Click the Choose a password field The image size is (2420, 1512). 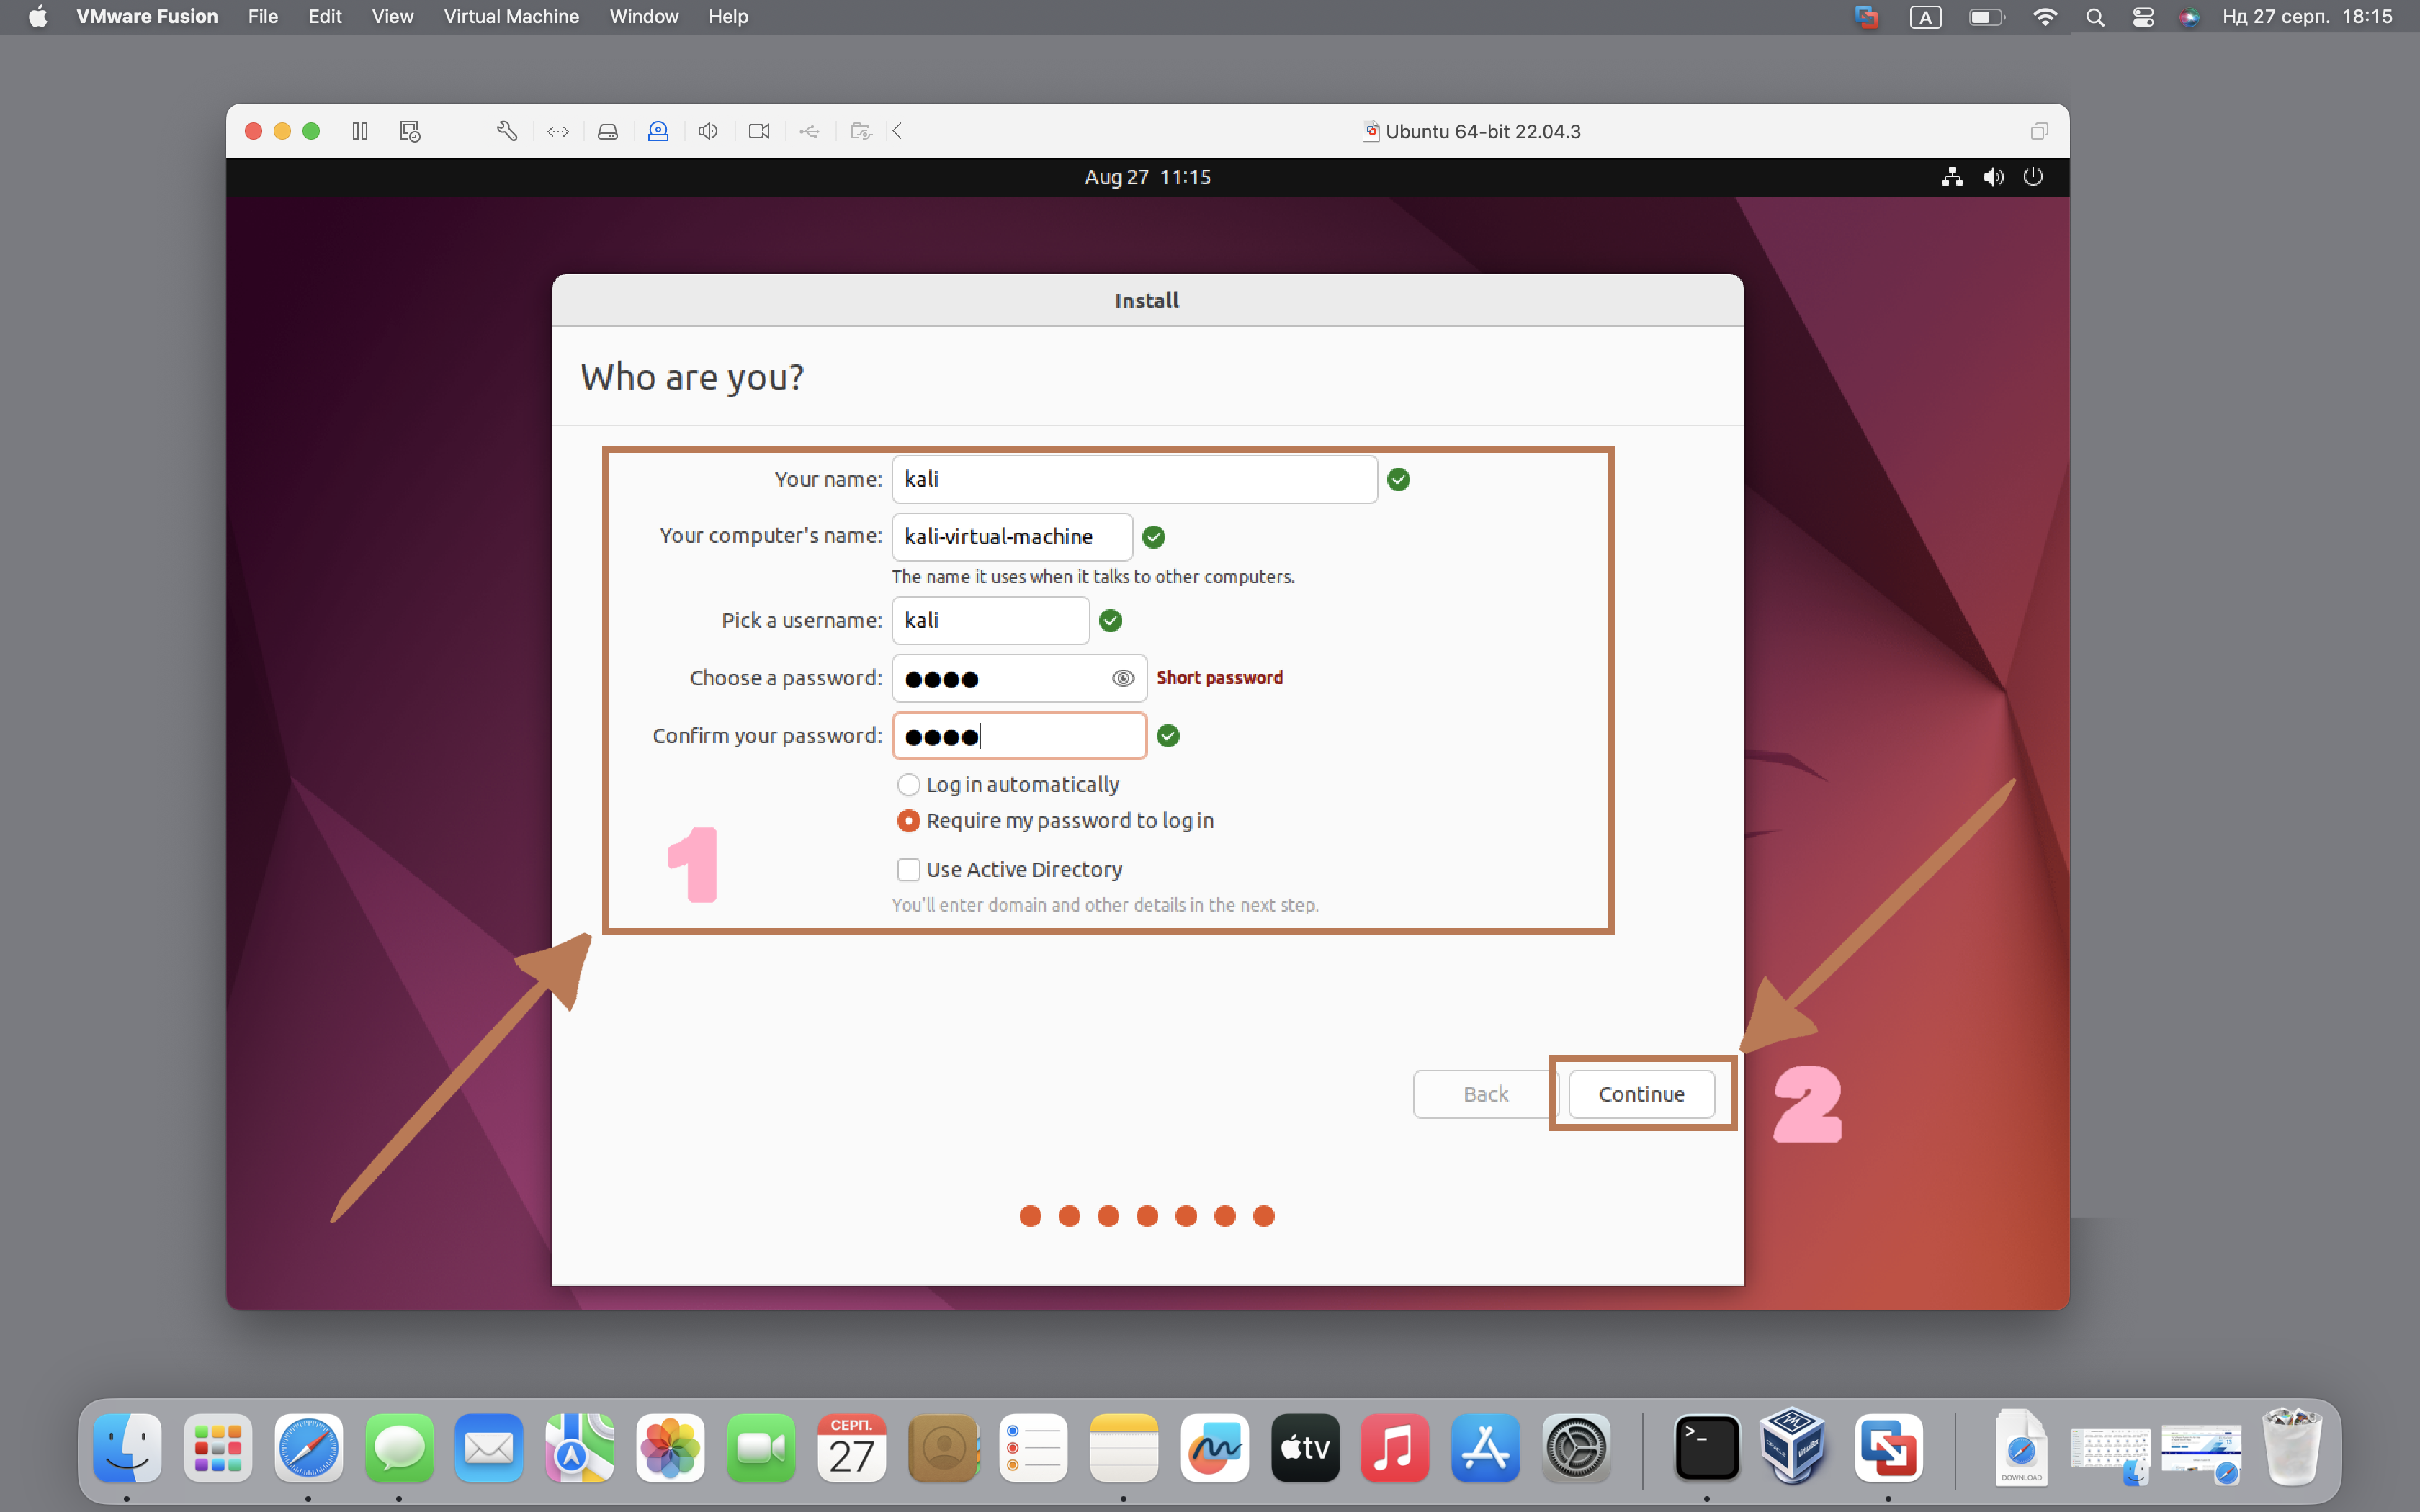[1019, 678]
